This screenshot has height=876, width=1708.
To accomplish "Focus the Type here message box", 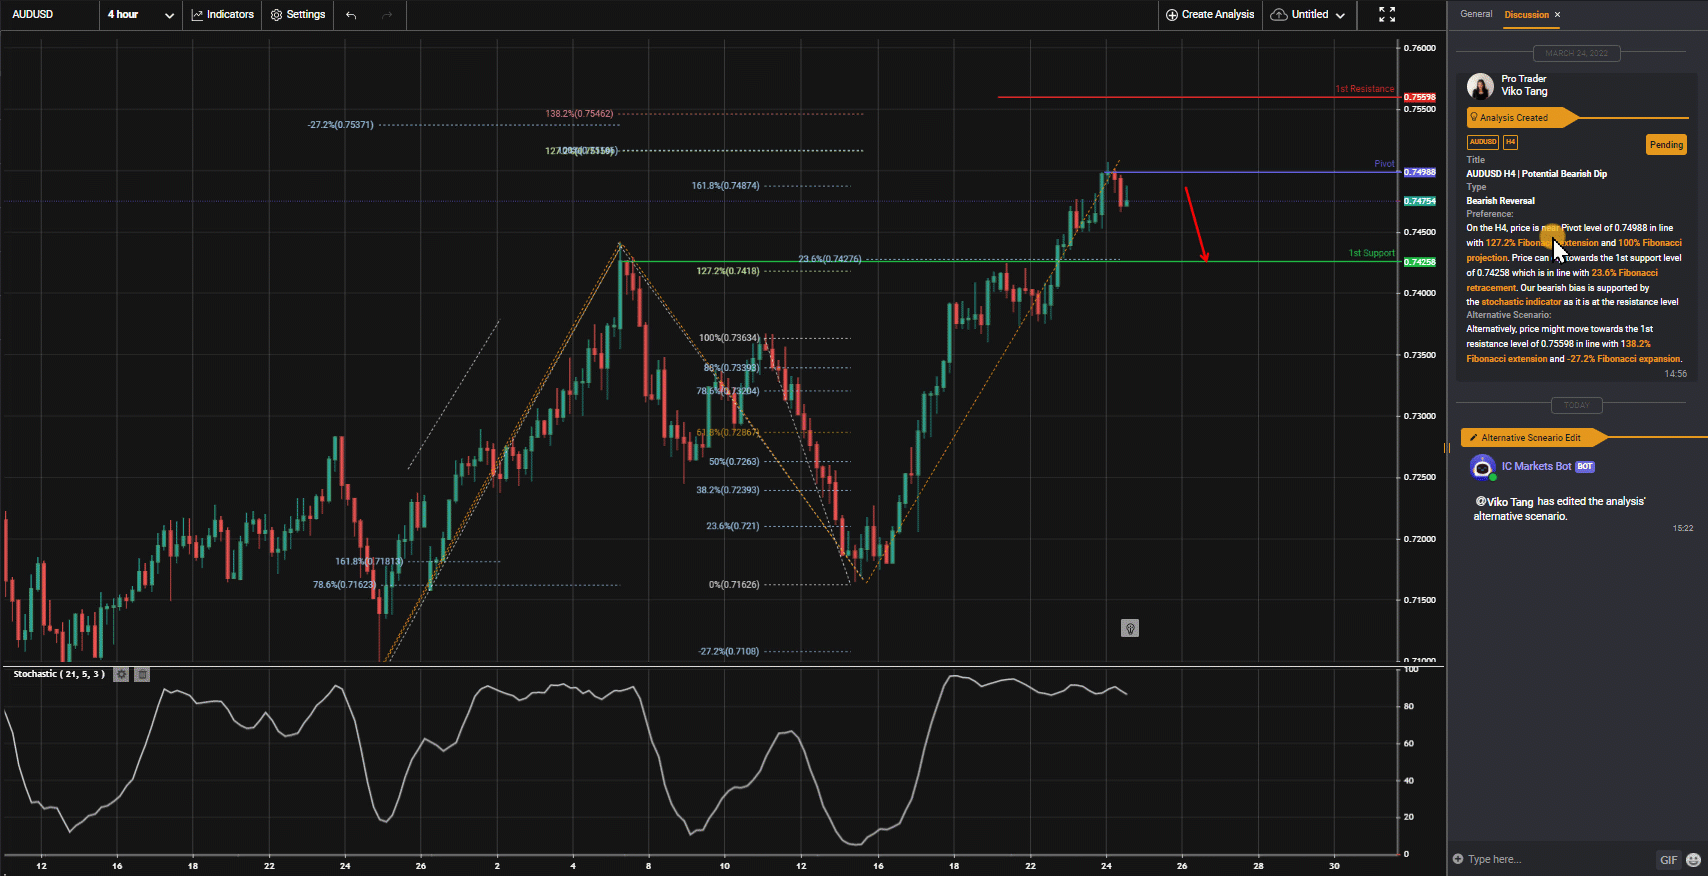I will pos(1555,859).
